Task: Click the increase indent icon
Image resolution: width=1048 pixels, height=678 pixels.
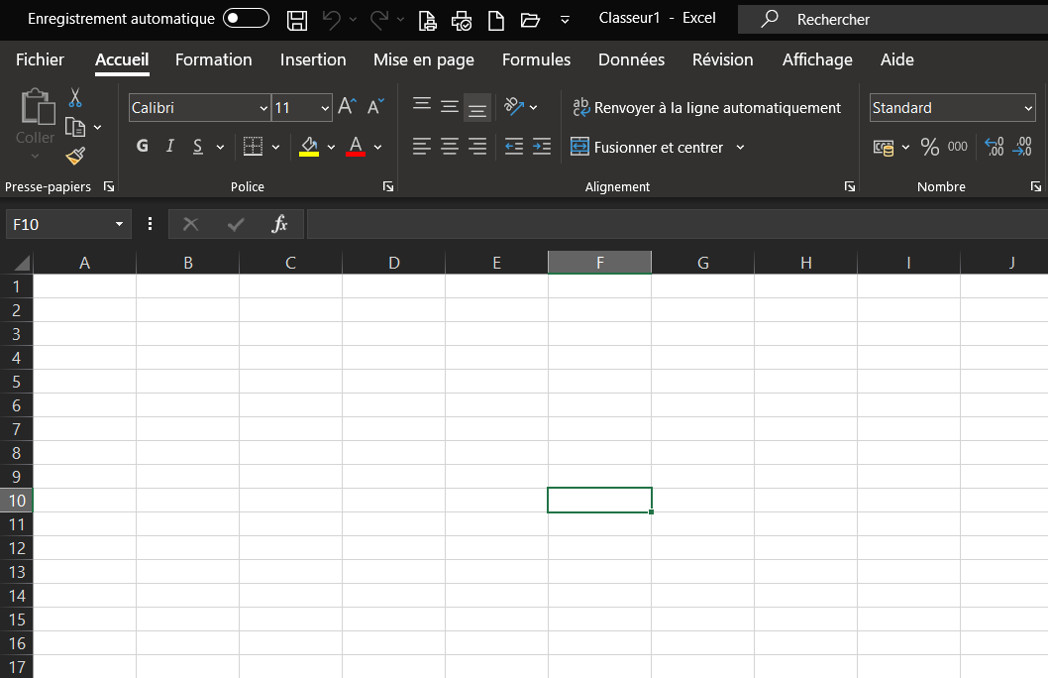Action: pos(542,146)
